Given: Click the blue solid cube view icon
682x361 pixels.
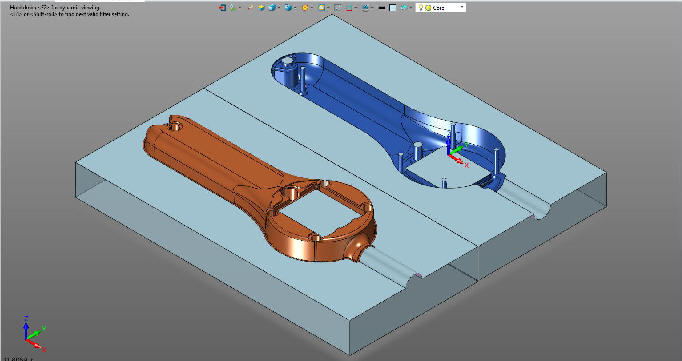Looking at the screenshot, I should pos(272,7).
